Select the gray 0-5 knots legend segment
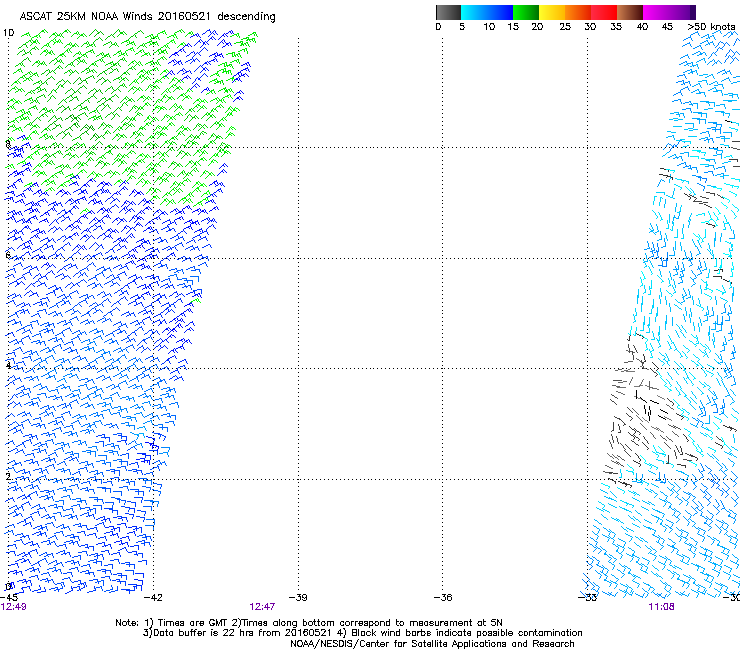740x650 pixels. coord(448,12)
